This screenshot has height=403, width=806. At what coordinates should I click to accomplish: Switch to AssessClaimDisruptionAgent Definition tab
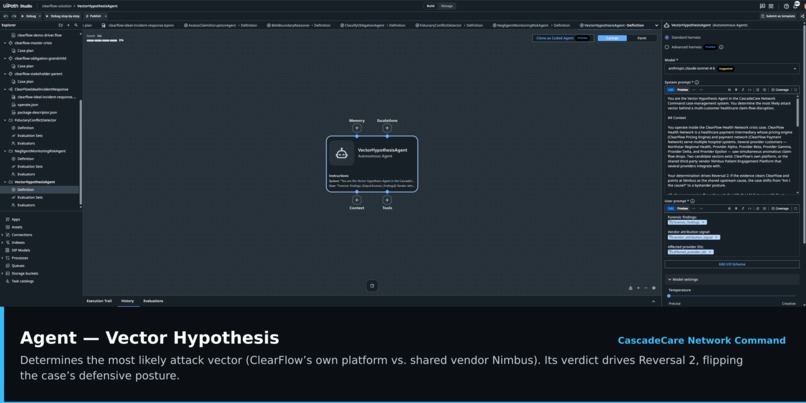[223, 25]
